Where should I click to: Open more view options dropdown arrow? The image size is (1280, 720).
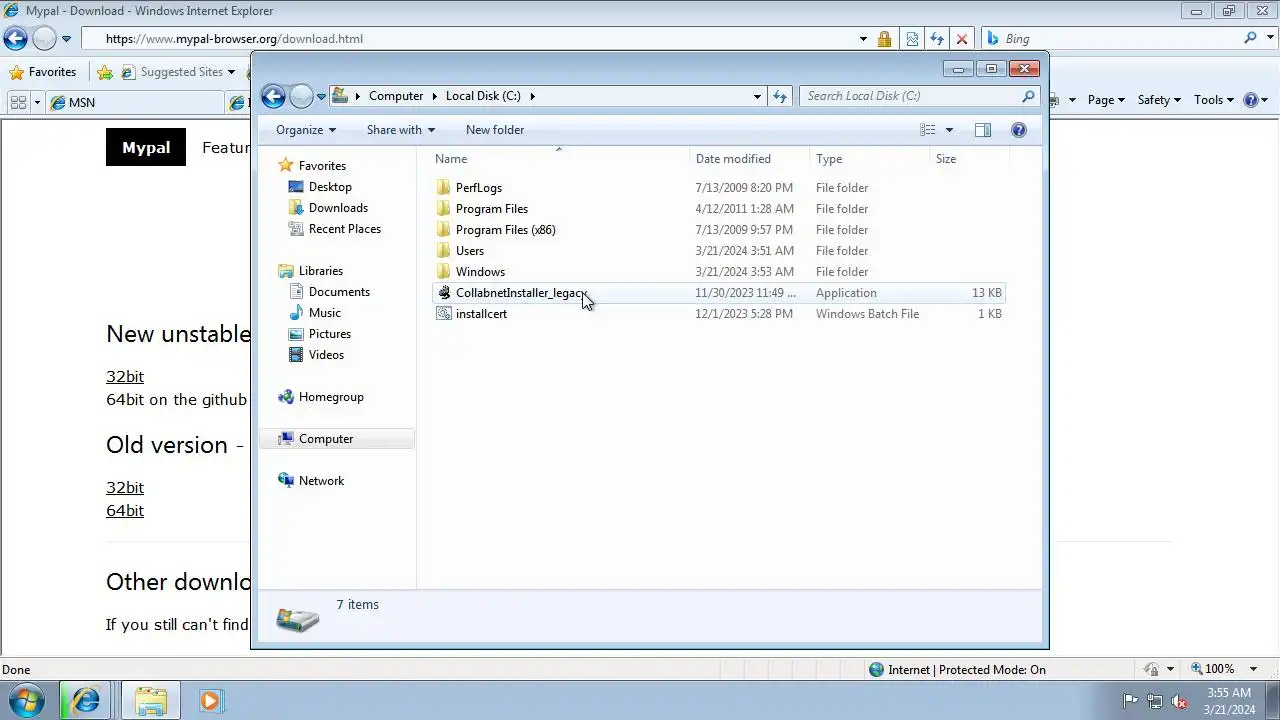point(949,130)
